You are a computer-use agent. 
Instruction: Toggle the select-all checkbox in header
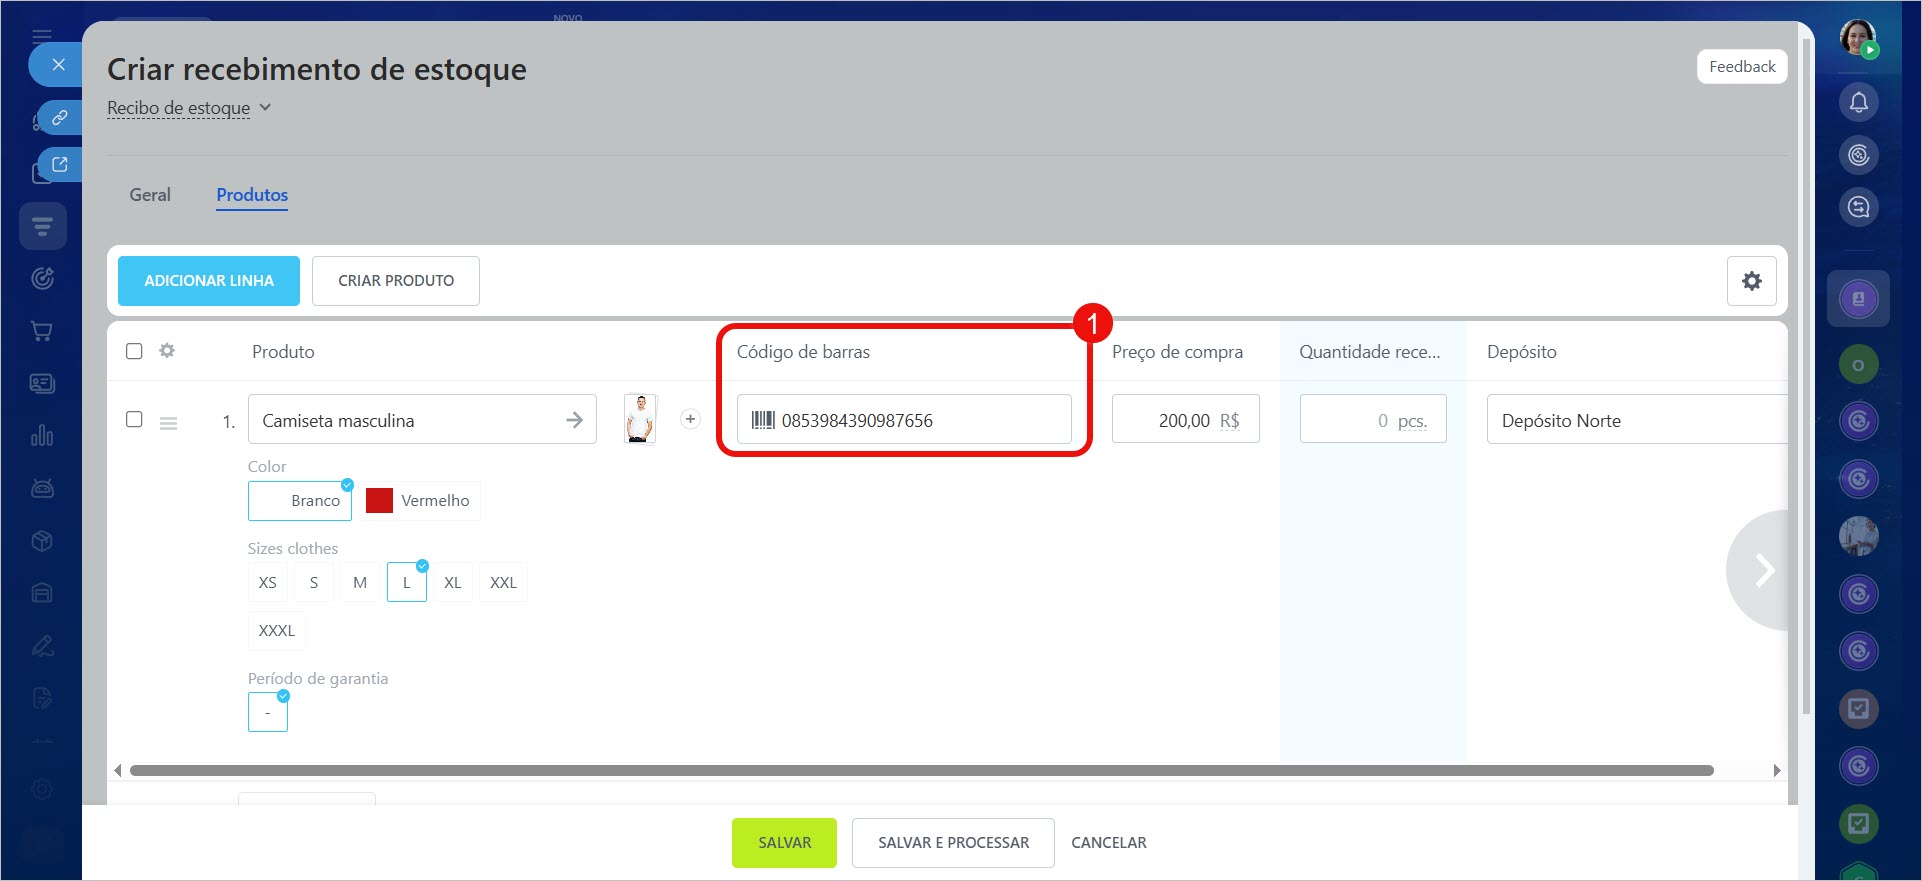[x=134, y=351]
